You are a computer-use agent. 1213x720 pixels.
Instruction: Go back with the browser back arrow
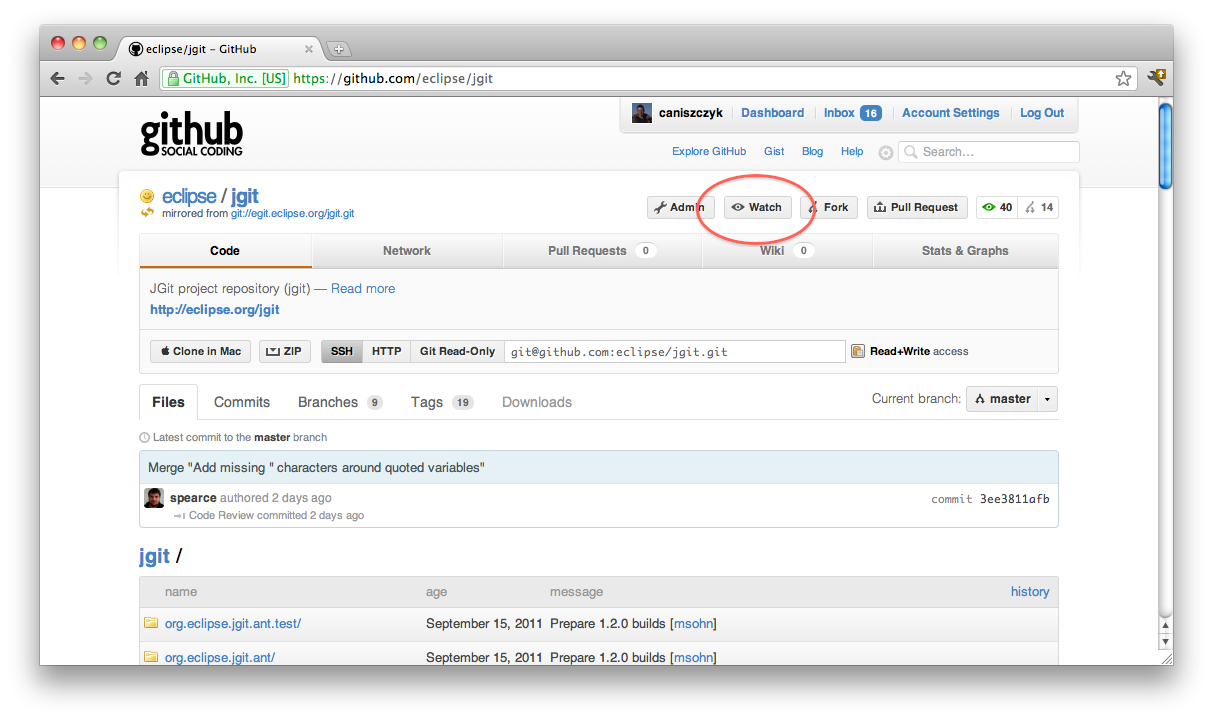[x=58, y=78]
